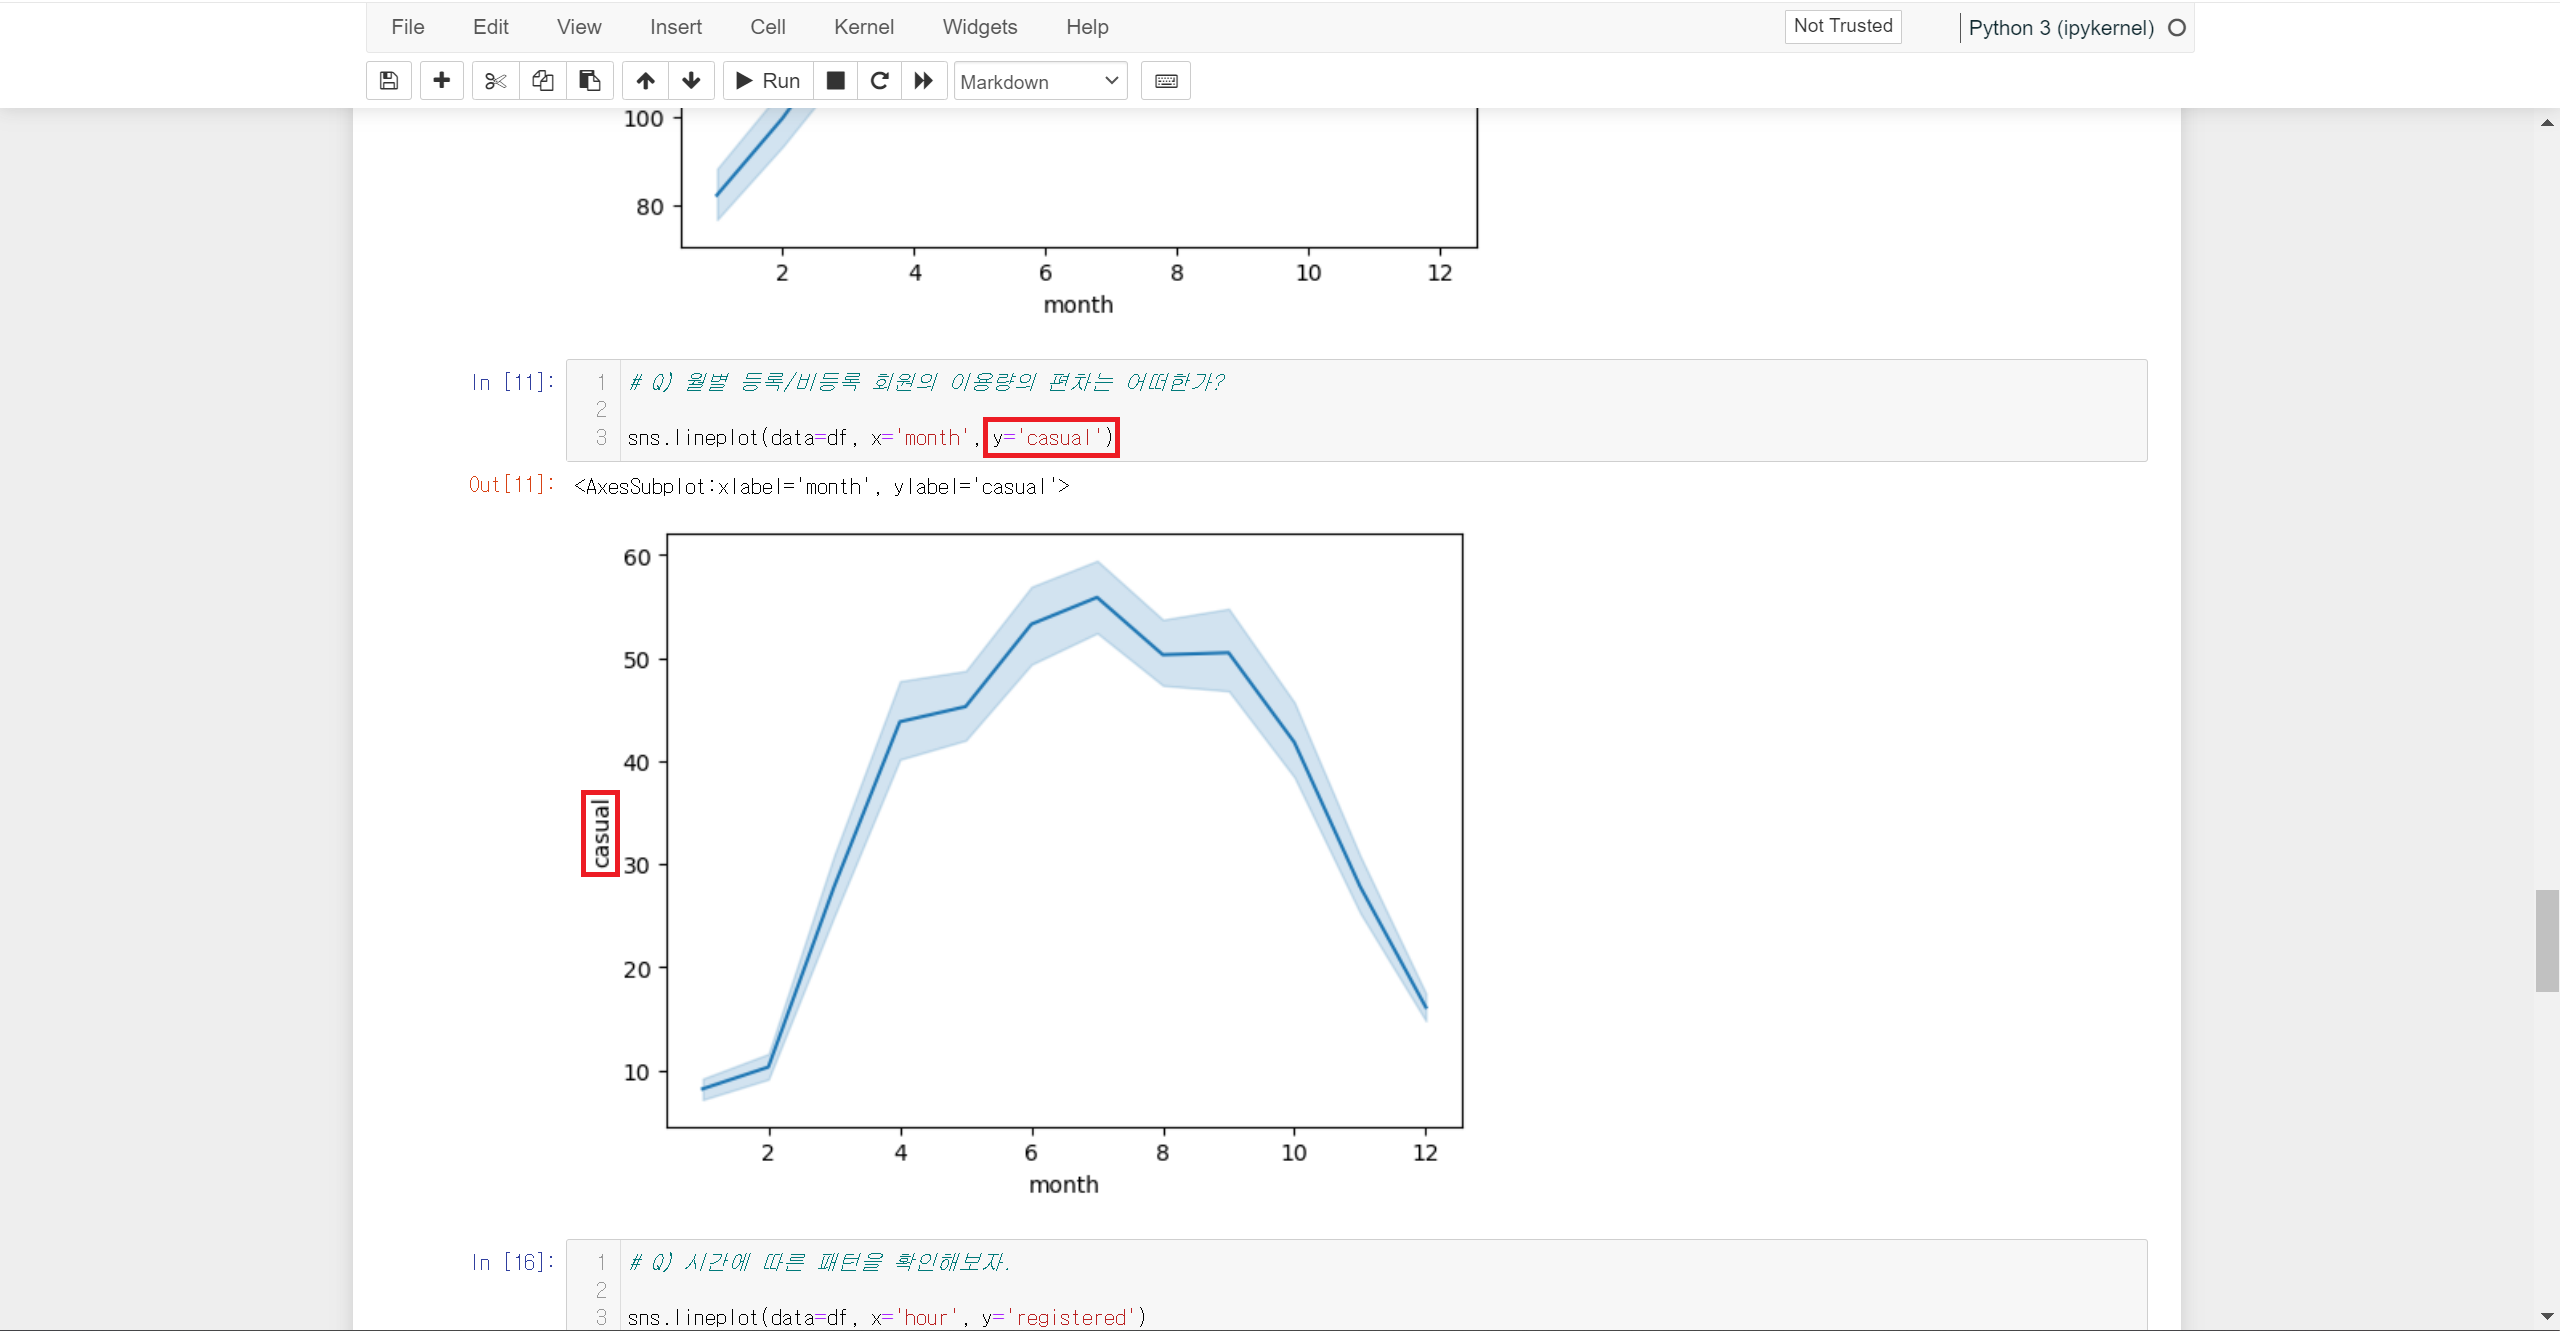The image size is (2560, 1331).
Task: Open the Widgets menu
Action: 979,27
